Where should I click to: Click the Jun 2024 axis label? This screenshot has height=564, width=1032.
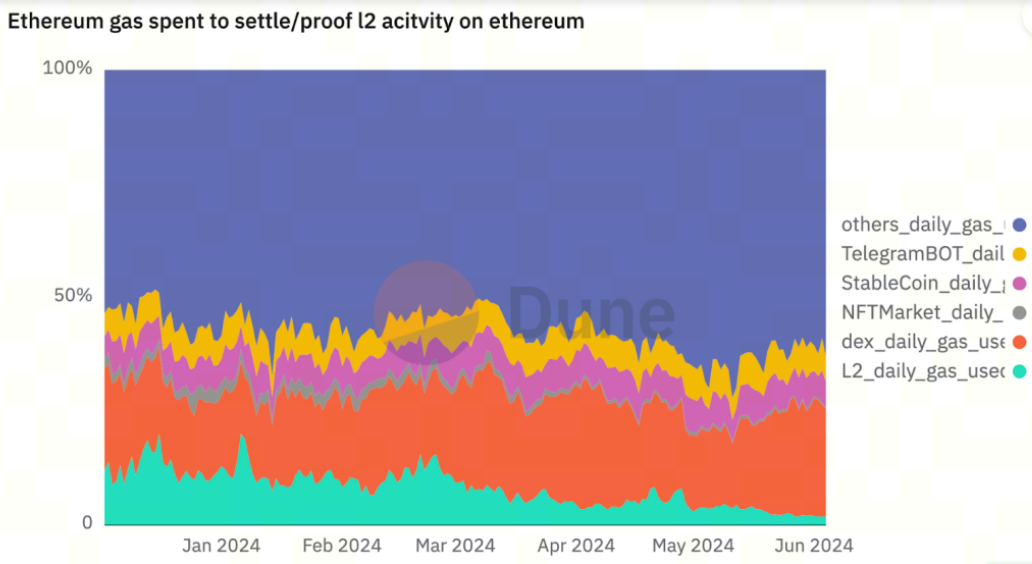(814, 546)
